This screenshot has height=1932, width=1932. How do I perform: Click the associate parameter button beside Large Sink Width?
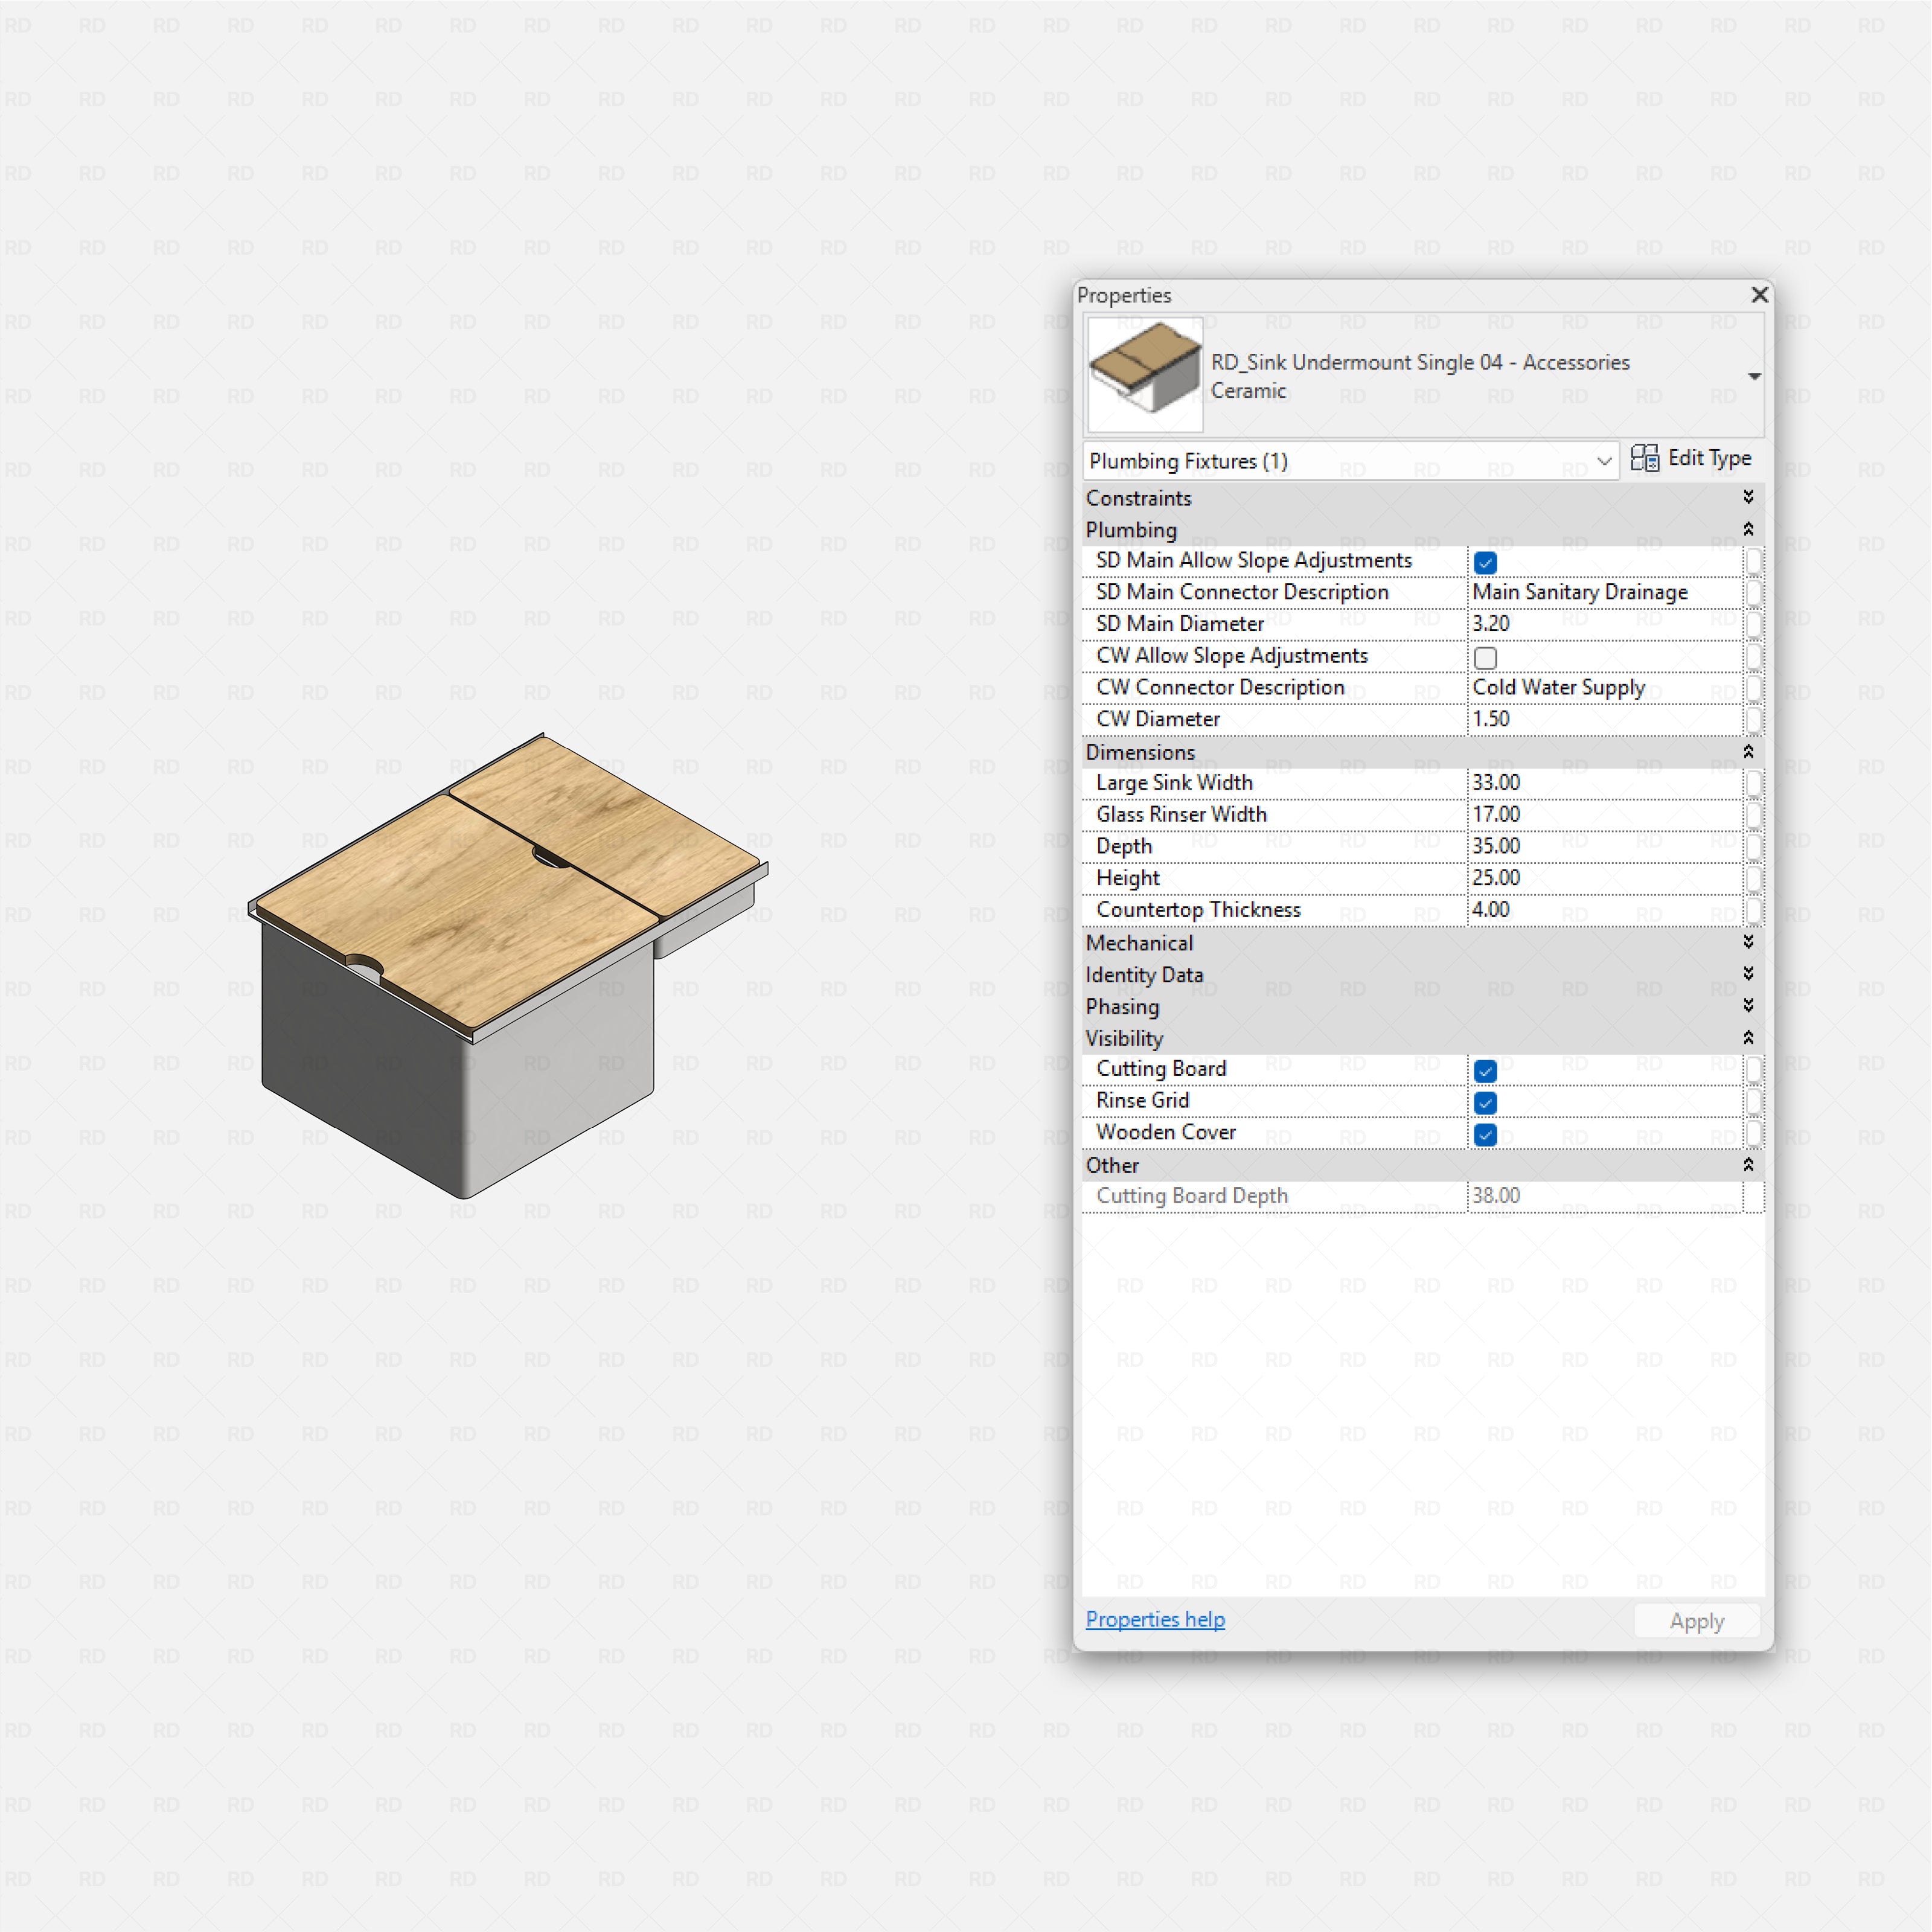(1755, 784)
